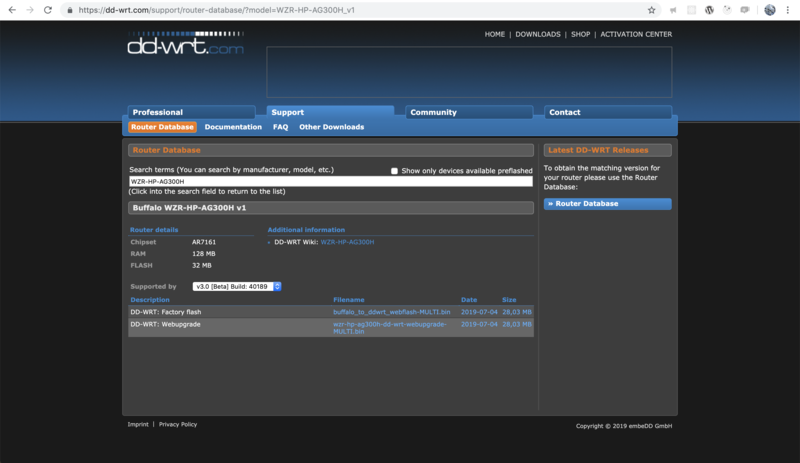Select the Router Database submenu item
This screenshot has width=800, height=463.
pyautogui.click(x=162, y=127)
